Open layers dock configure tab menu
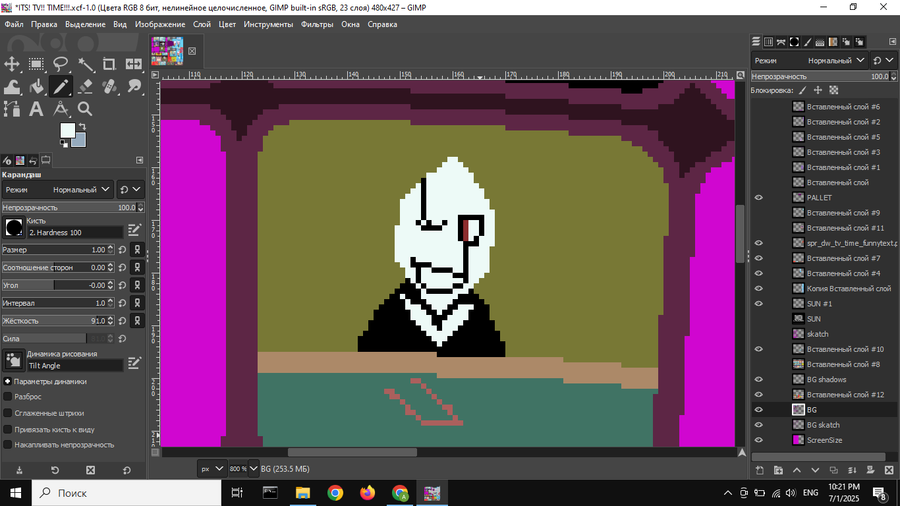The width and height of the screenshot is (900, 506). pyautogui.click(x=892, y=41)
